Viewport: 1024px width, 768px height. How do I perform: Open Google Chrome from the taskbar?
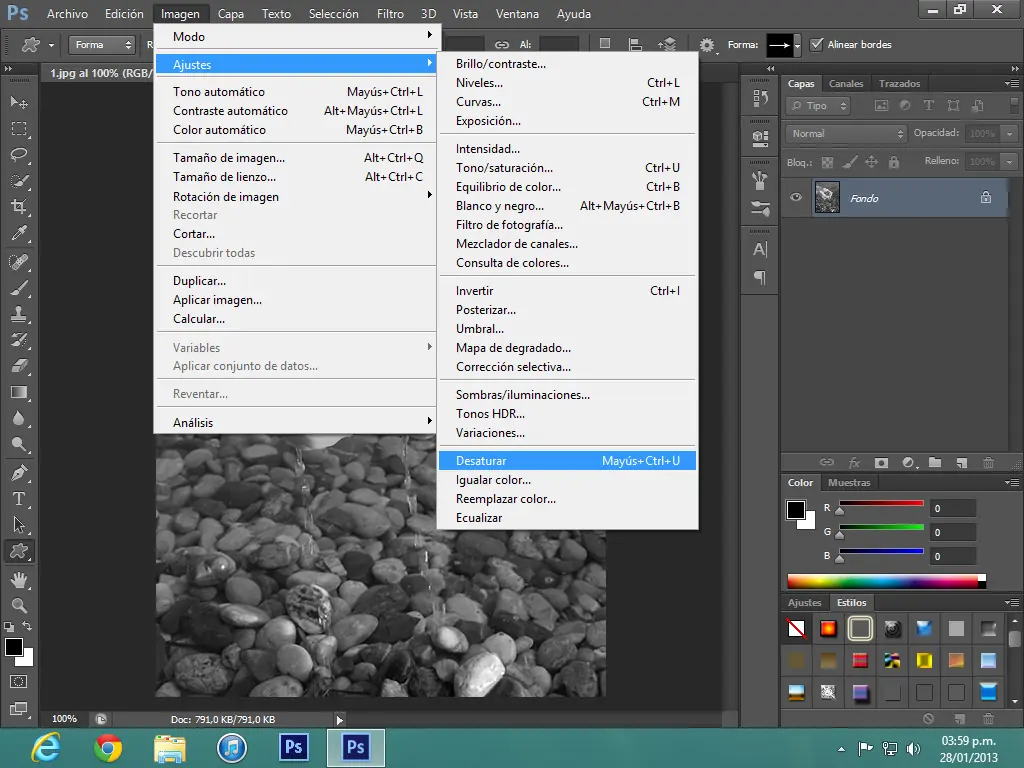(x=108, y=748)
